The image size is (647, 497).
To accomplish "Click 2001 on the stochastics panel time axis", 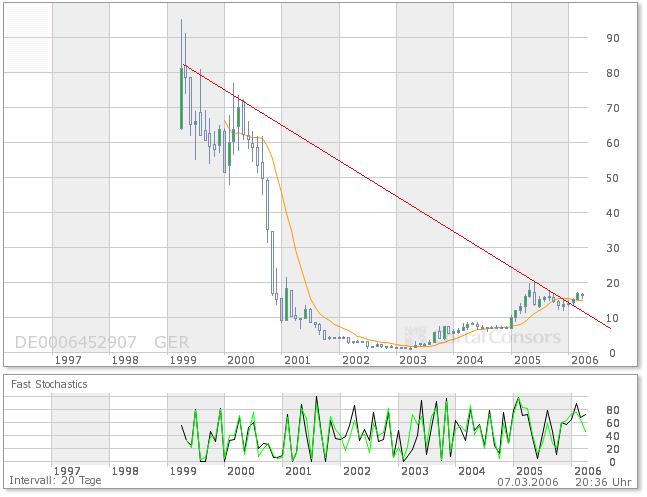I will pos(297,469).
